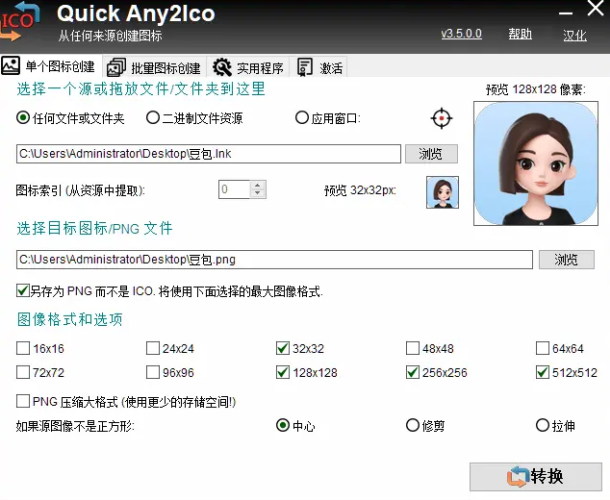Select the 二进制文件资源 radio option
The width and height of the screenshot is (610, 500).
(x=153, y=118)
